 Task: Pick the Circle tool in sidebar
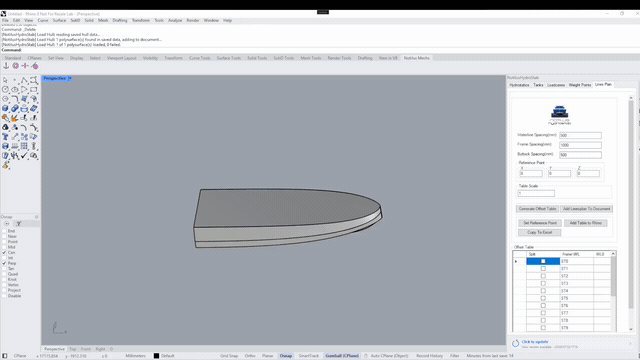(5, 89)
